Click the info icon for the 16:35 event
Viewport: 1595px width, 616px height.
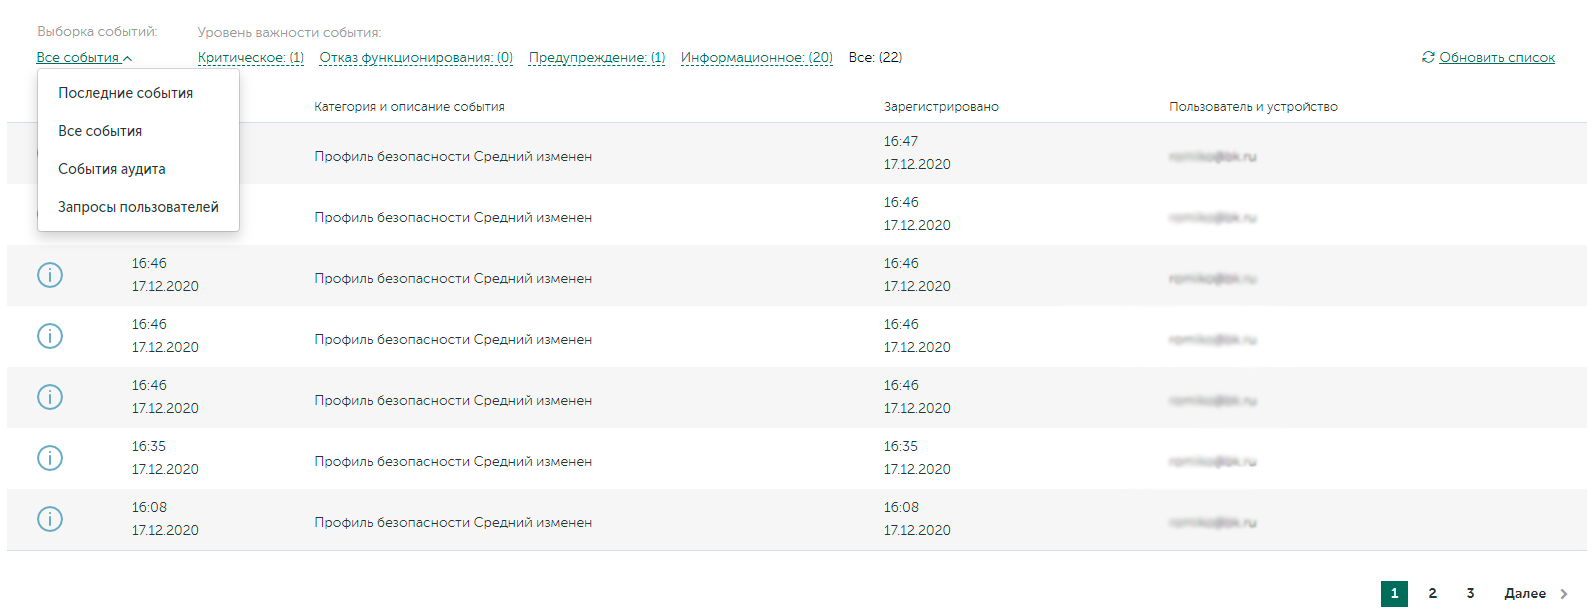pos(50,458)
